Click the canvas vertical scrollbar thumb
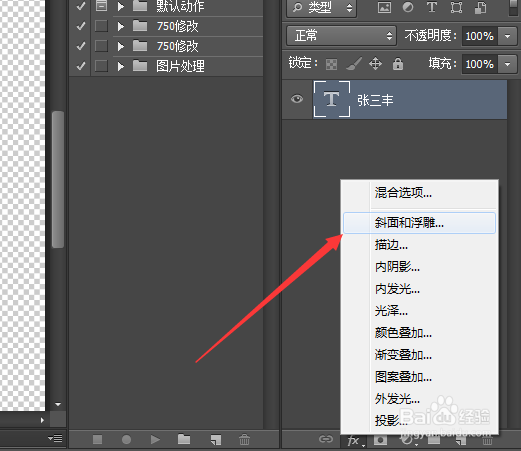The height and width of the screenshot is (451, 521). coord(58,180)
